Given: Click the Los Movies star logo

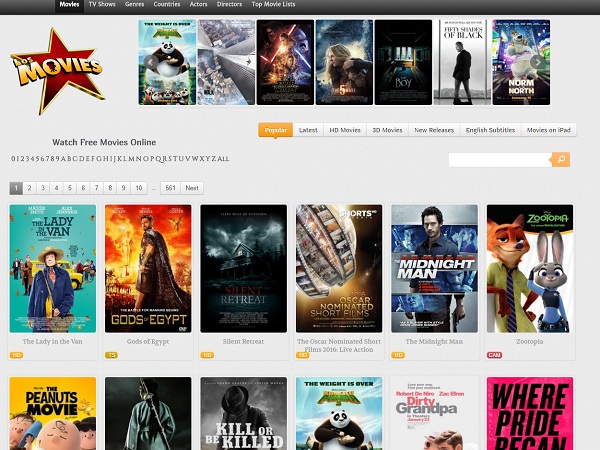Looking at the screenshot, I should click(57, 72).
